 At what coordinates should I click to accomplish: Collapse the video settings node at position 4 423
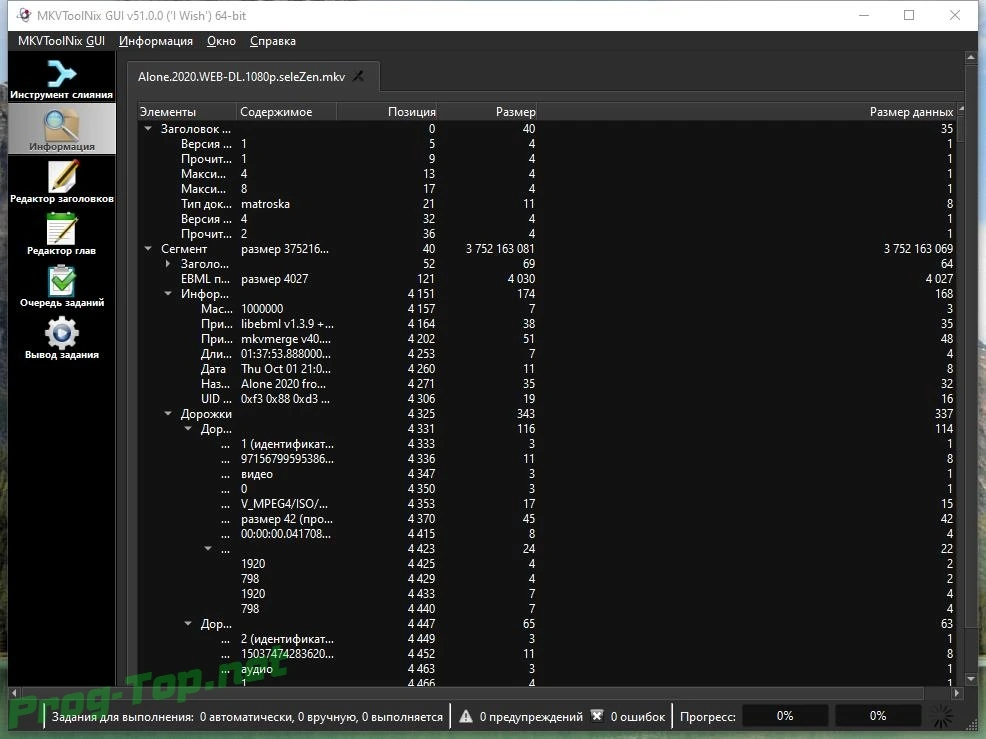(208, 548)
